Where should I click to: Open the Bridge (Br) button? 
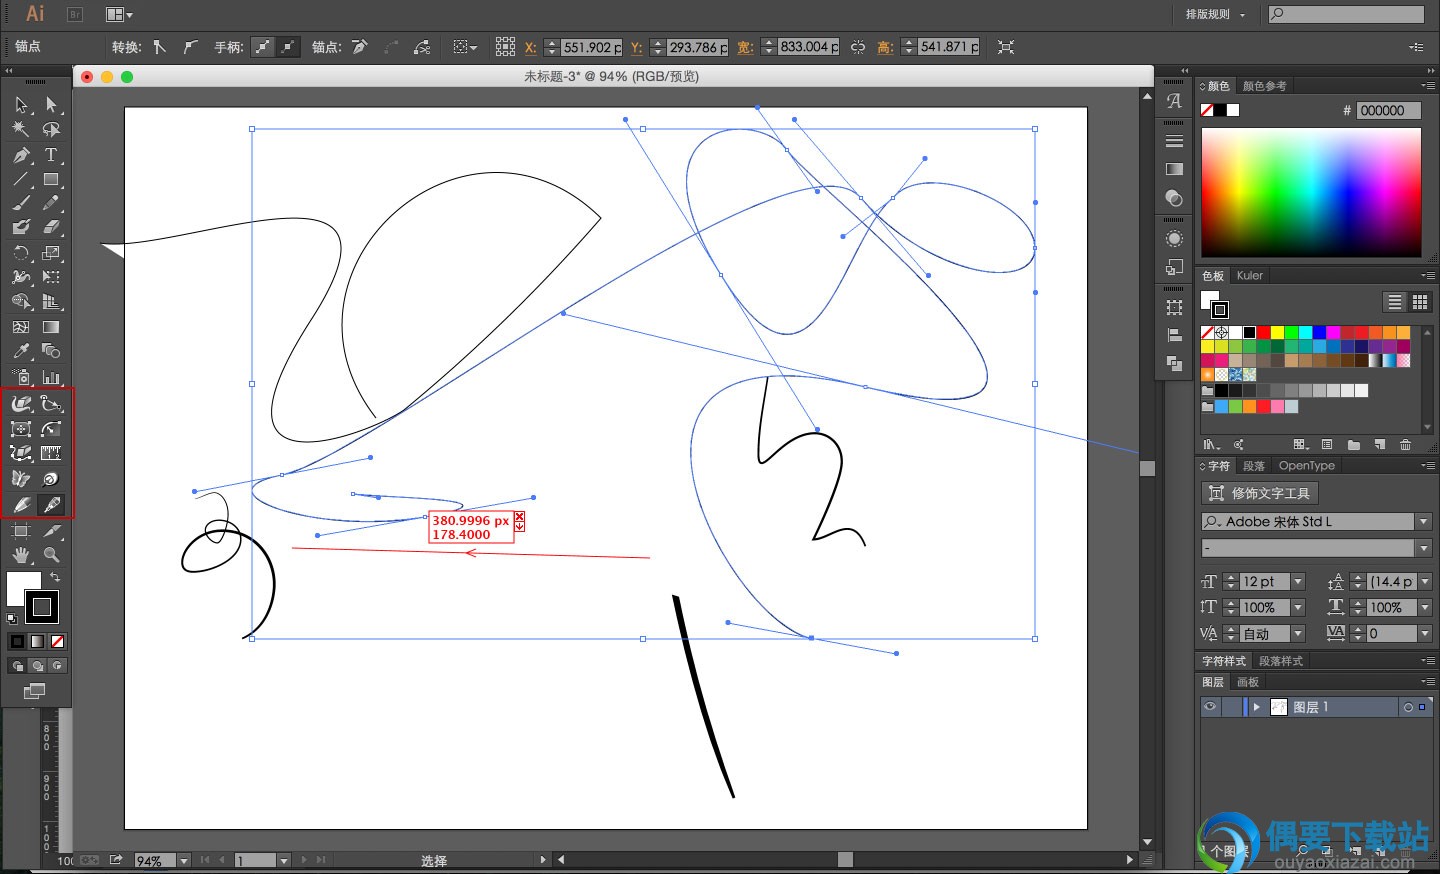(74, 14)
